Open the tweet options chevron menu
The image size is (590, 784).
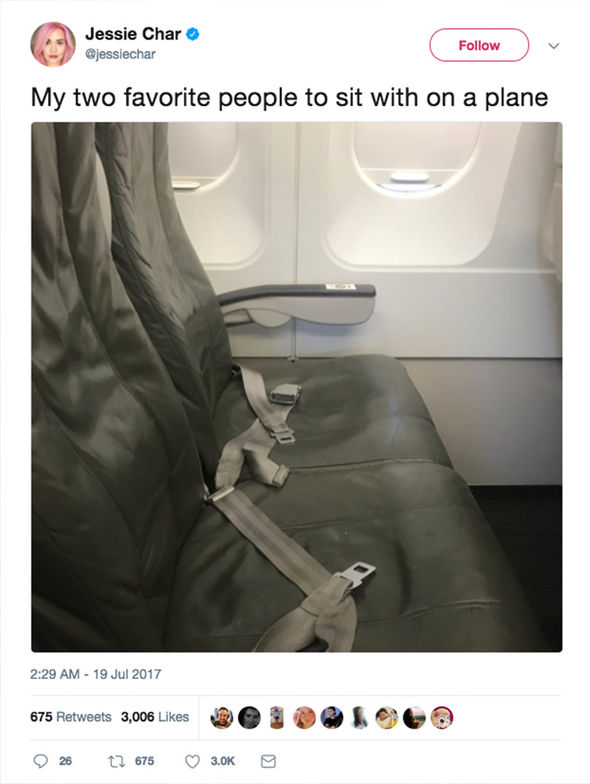point(554,46)
